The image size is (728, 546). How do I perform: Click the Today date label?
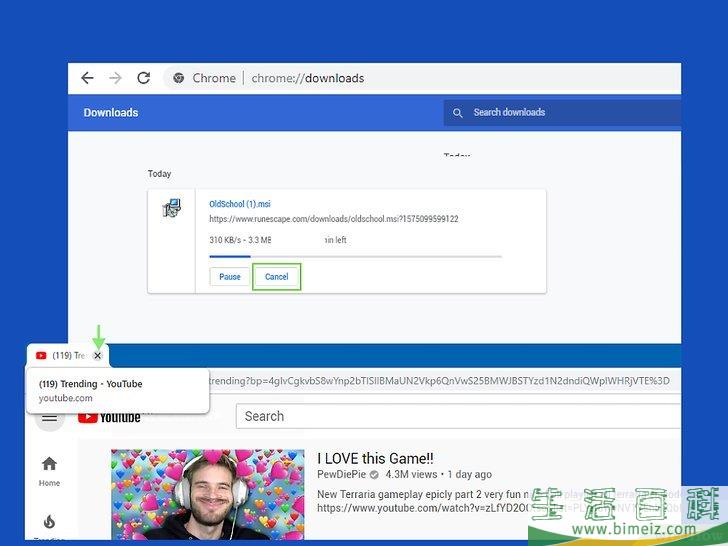[x=159, y=174]
